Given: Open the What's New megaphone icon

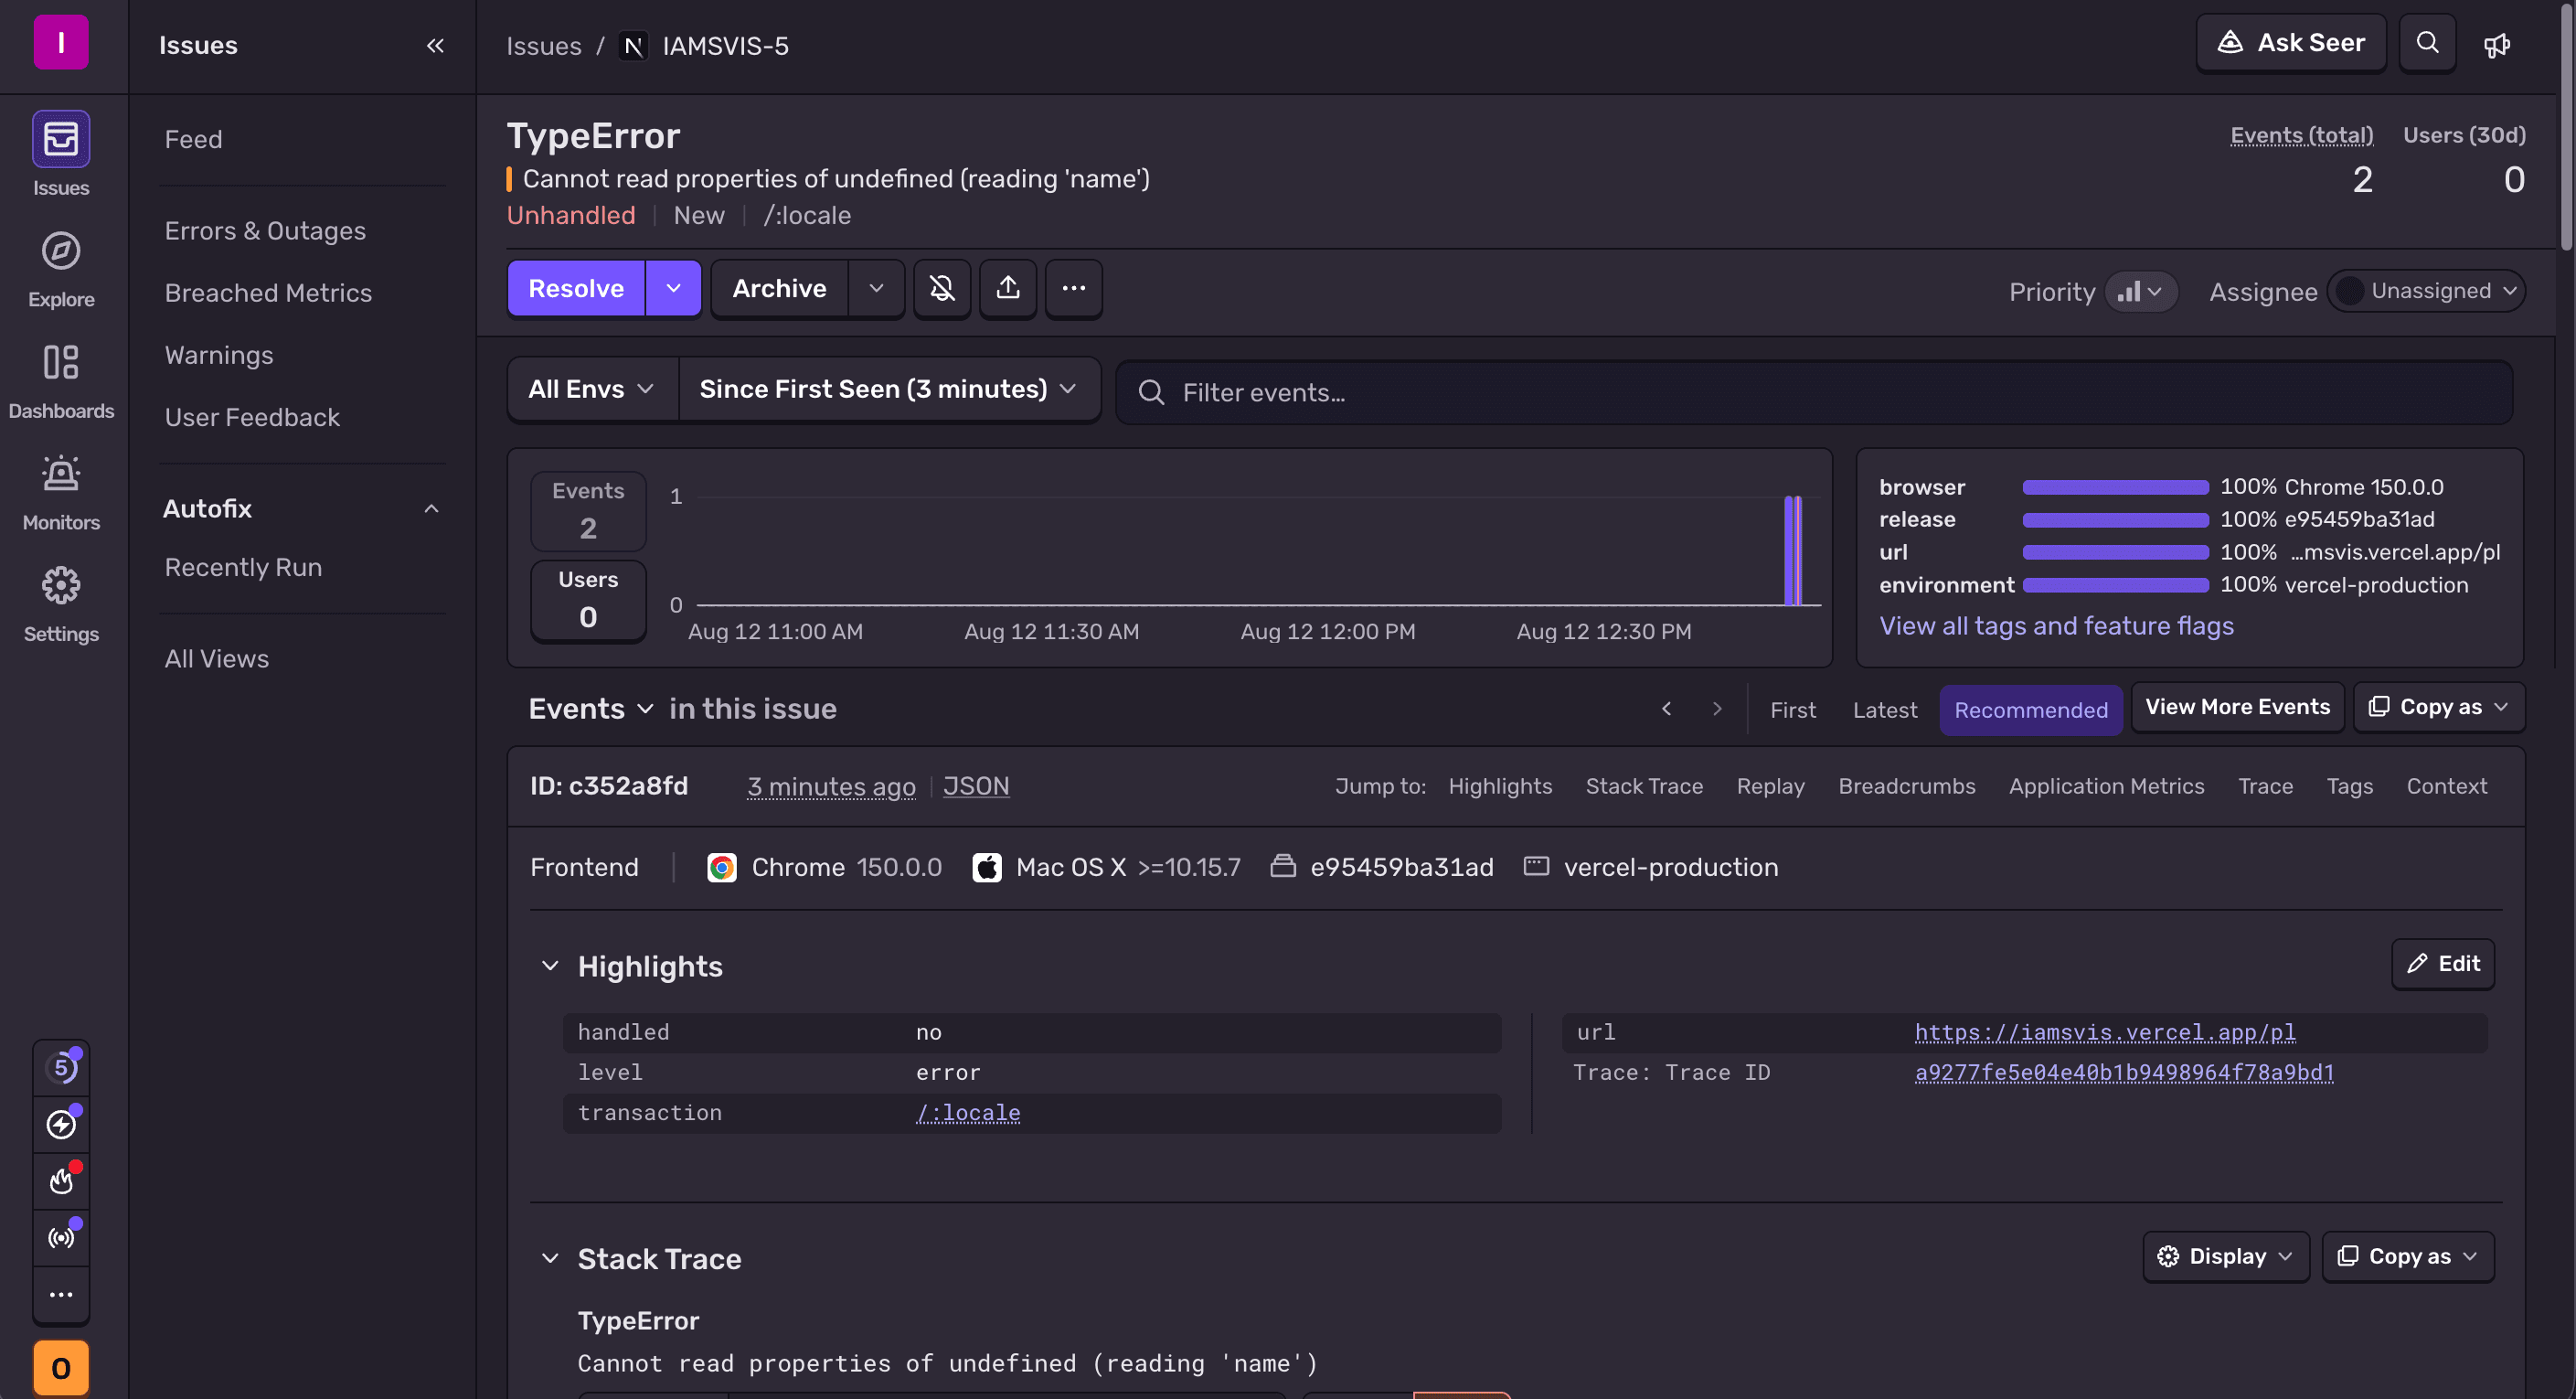Looking at the screenshot, I should tap(2497, 45).
